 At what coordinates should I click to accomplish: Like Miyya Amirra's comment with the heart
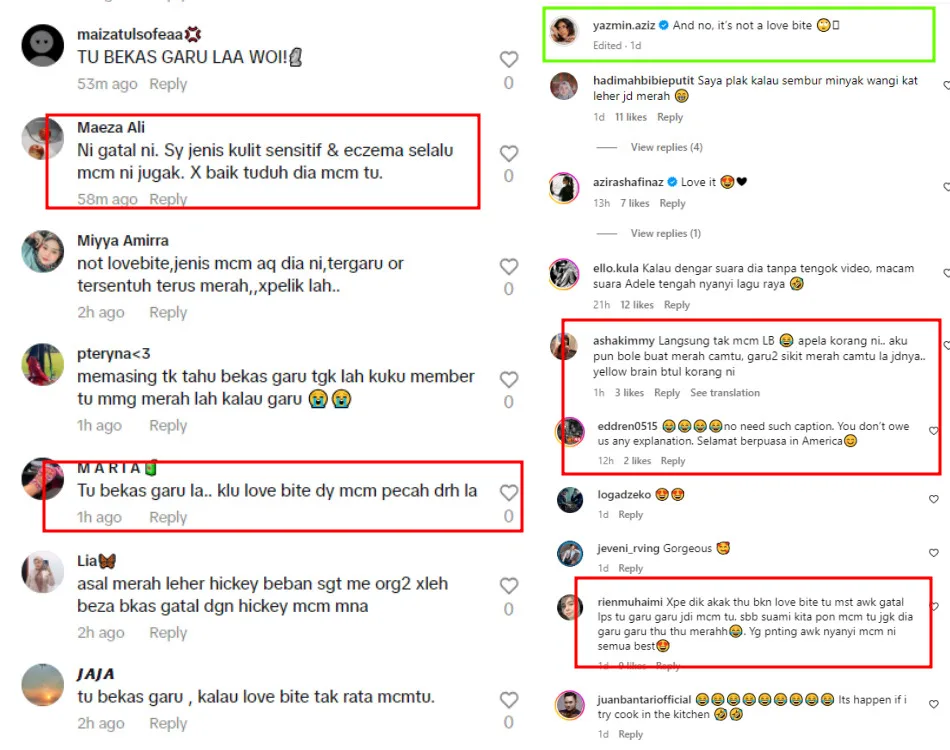coord(508,267)
